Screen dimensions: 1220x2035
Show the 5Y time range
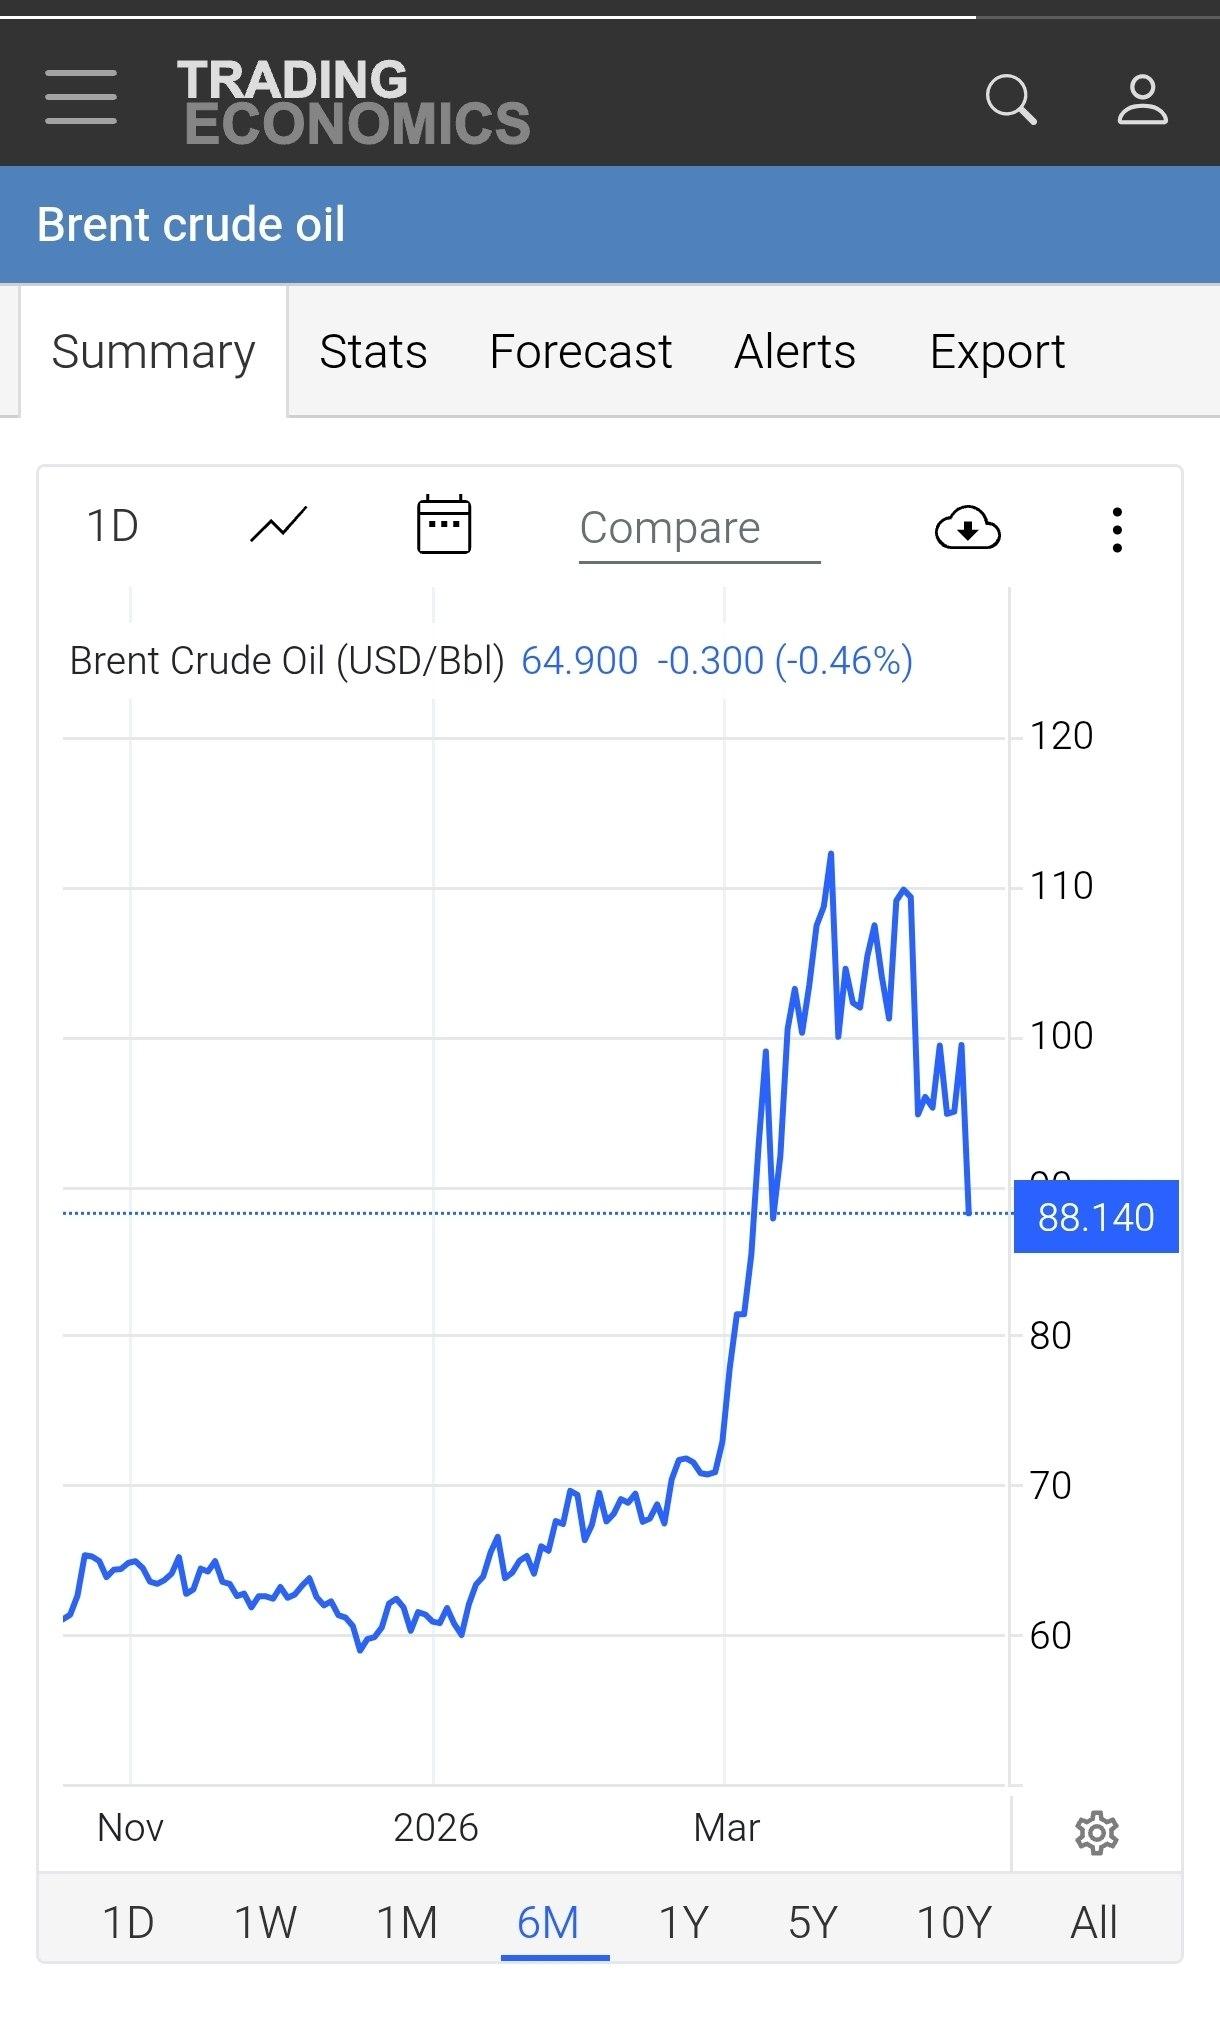[812, 1922]
